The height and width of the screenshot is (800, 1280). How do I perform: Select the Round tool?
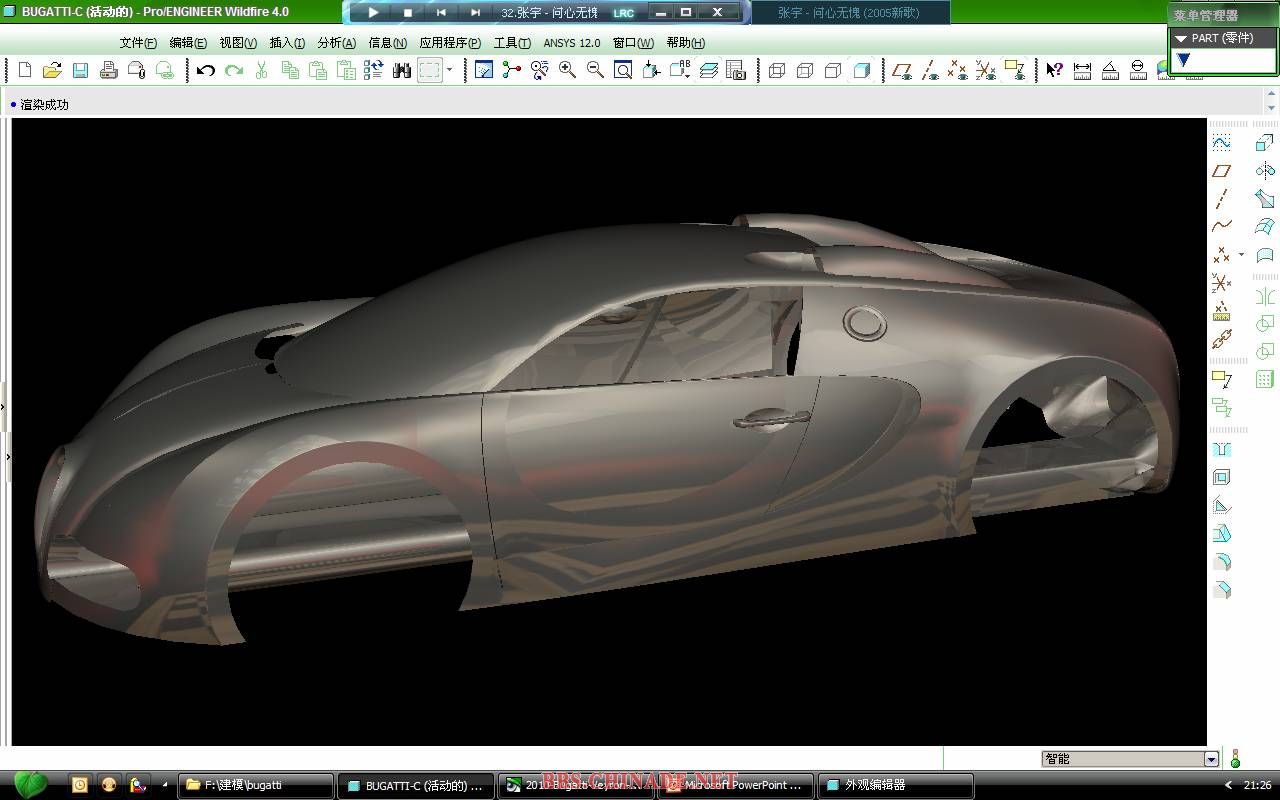(x=1221, y=562)
